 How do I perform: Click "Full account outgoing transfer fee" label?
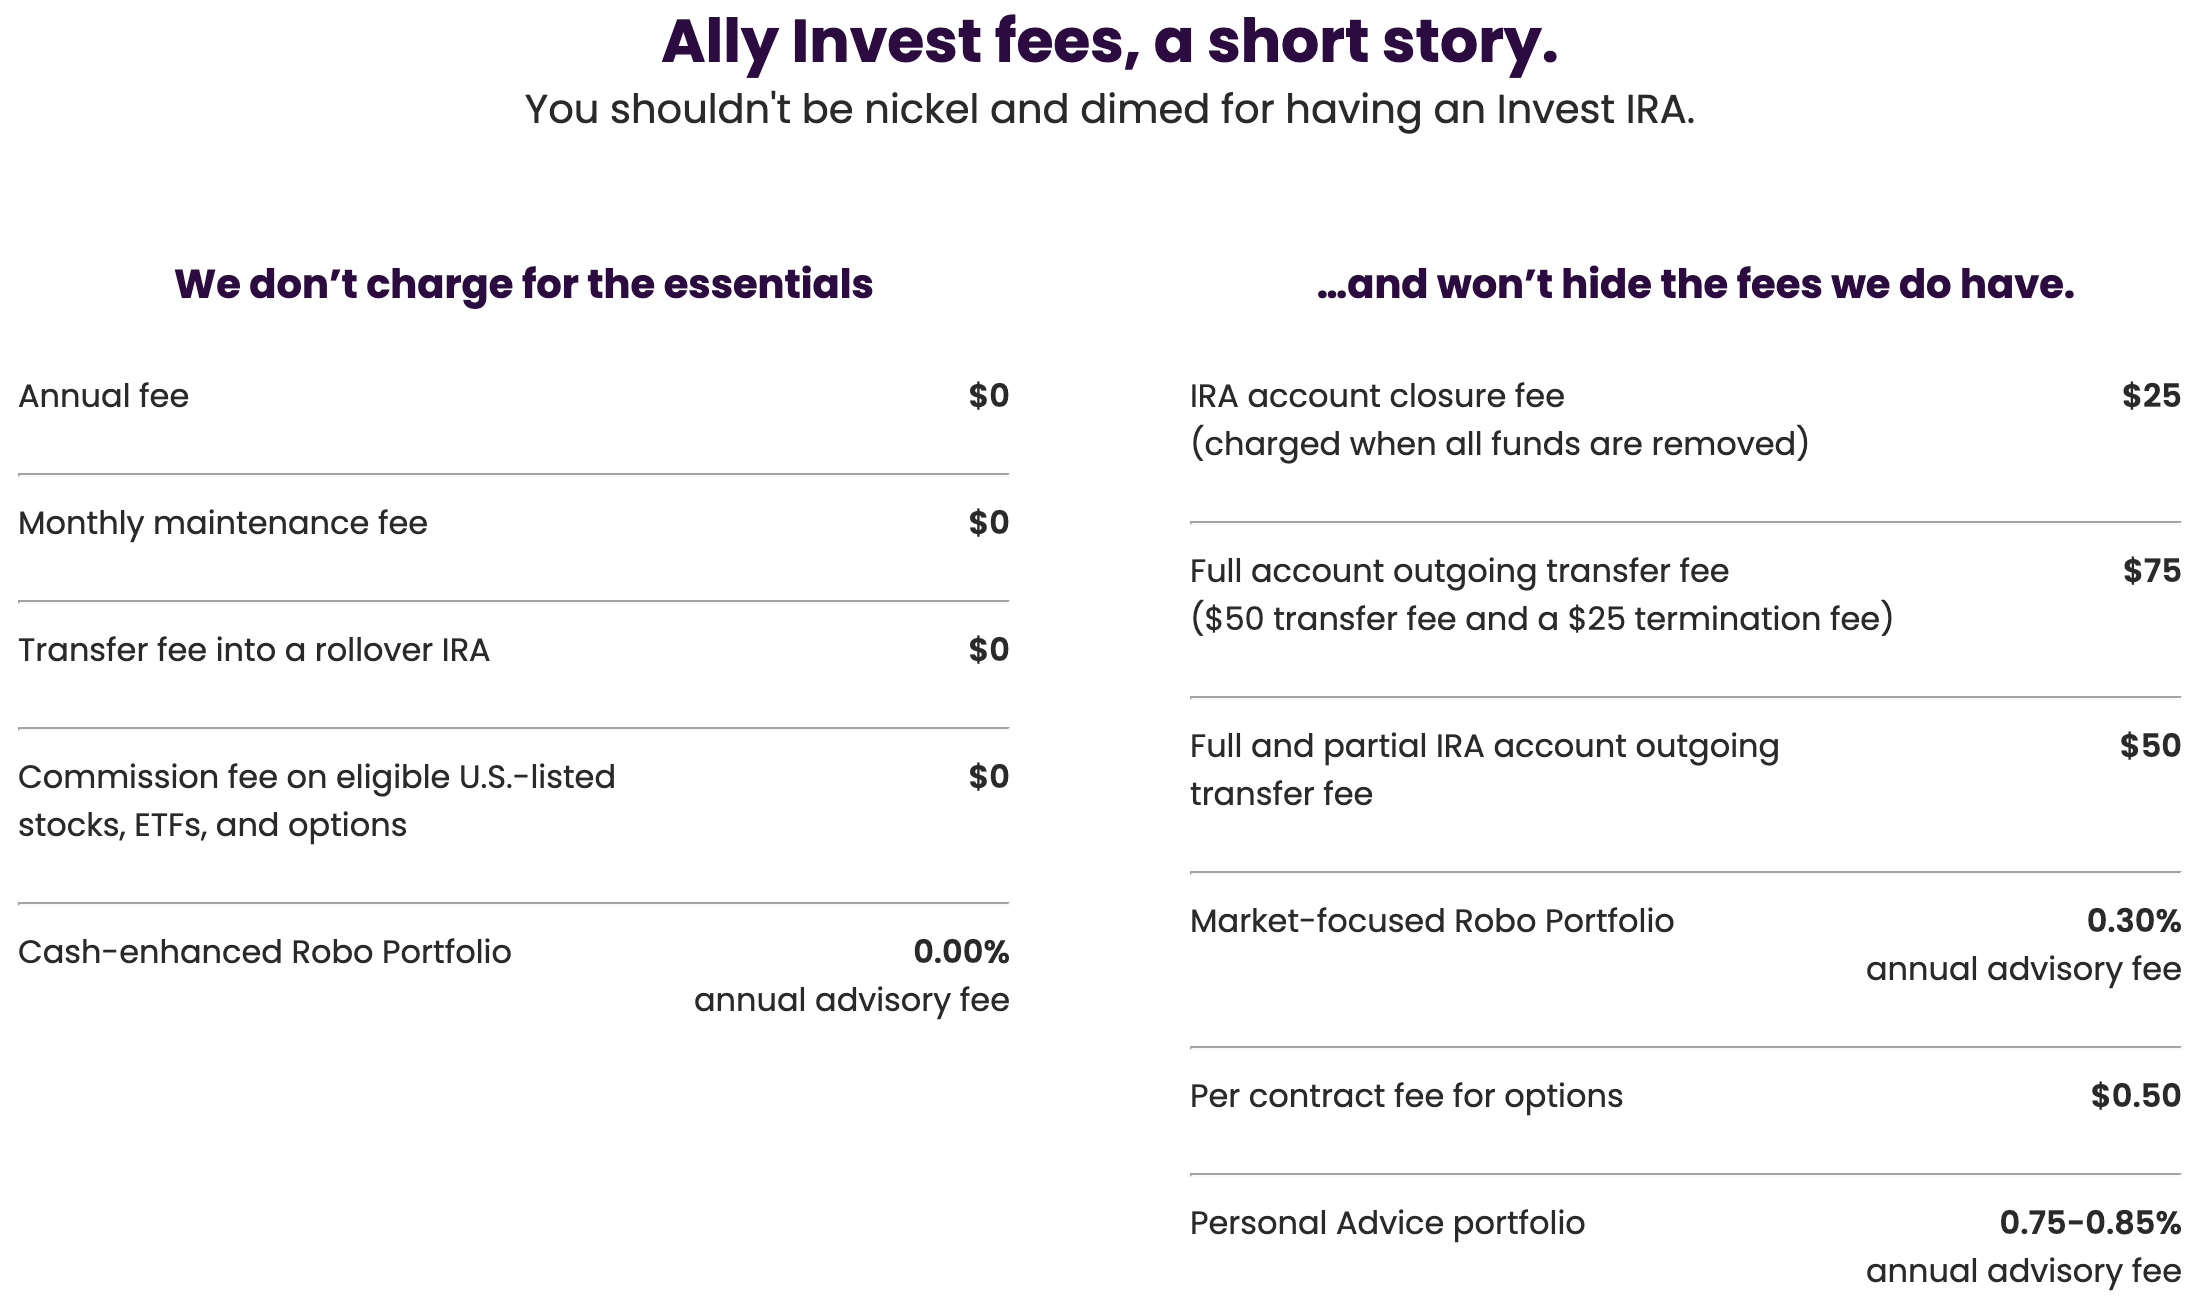coord(1458,571)
